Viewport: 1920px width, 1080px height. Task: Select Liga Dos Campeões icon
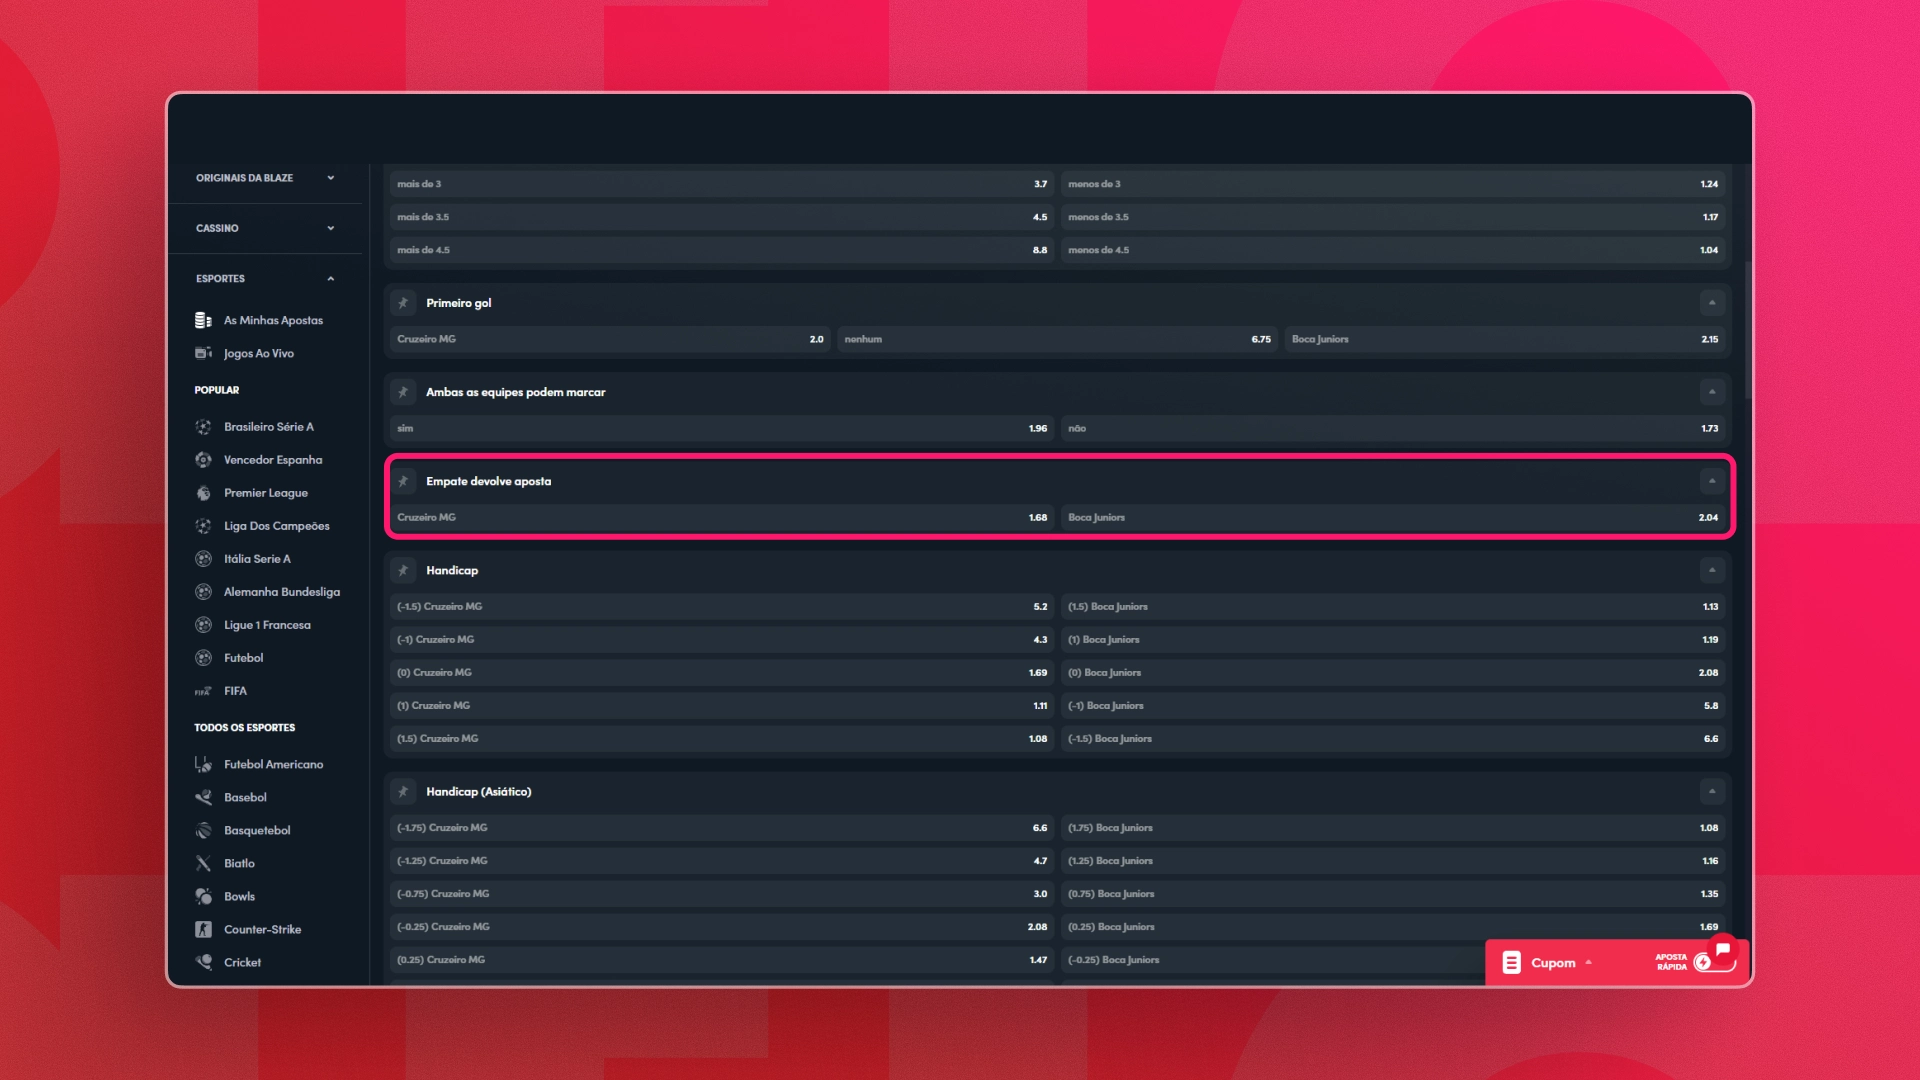(203, 526)
